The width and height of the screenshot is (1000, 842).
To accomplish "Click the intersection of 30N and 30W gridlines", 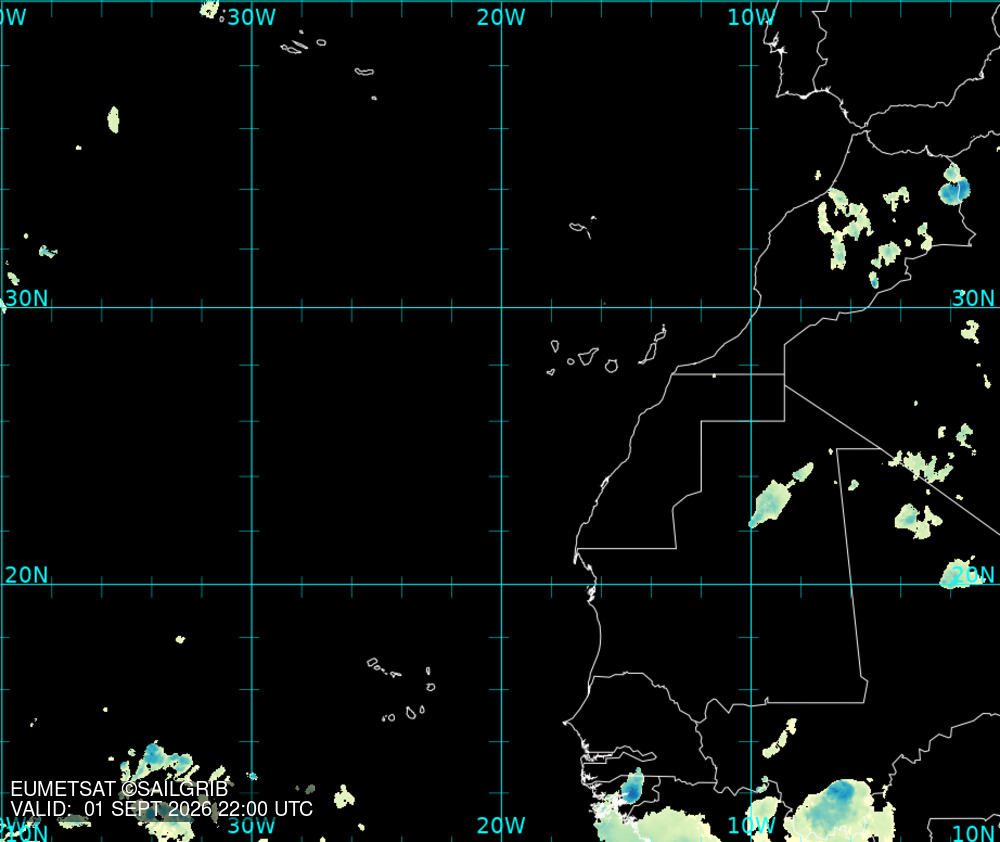I will [x=252, y=307].
